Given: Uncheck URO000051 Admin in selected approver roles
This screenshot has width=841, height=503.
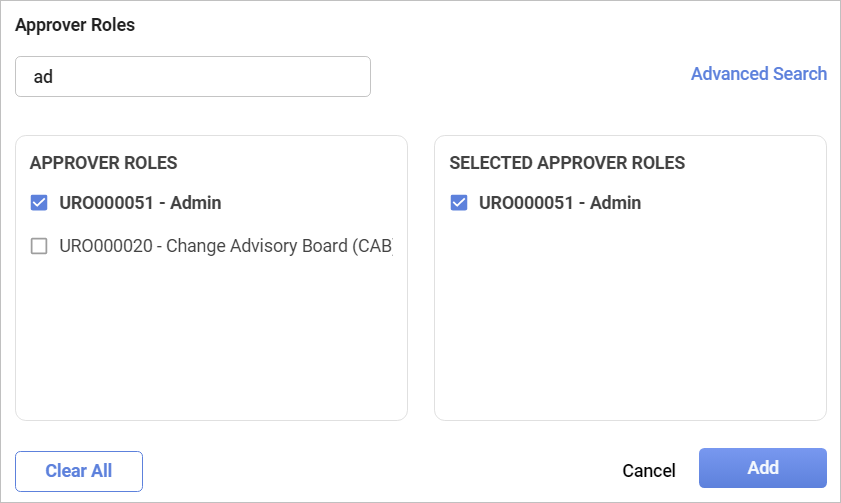Looking at the screenshot, I should click(459, 203).
